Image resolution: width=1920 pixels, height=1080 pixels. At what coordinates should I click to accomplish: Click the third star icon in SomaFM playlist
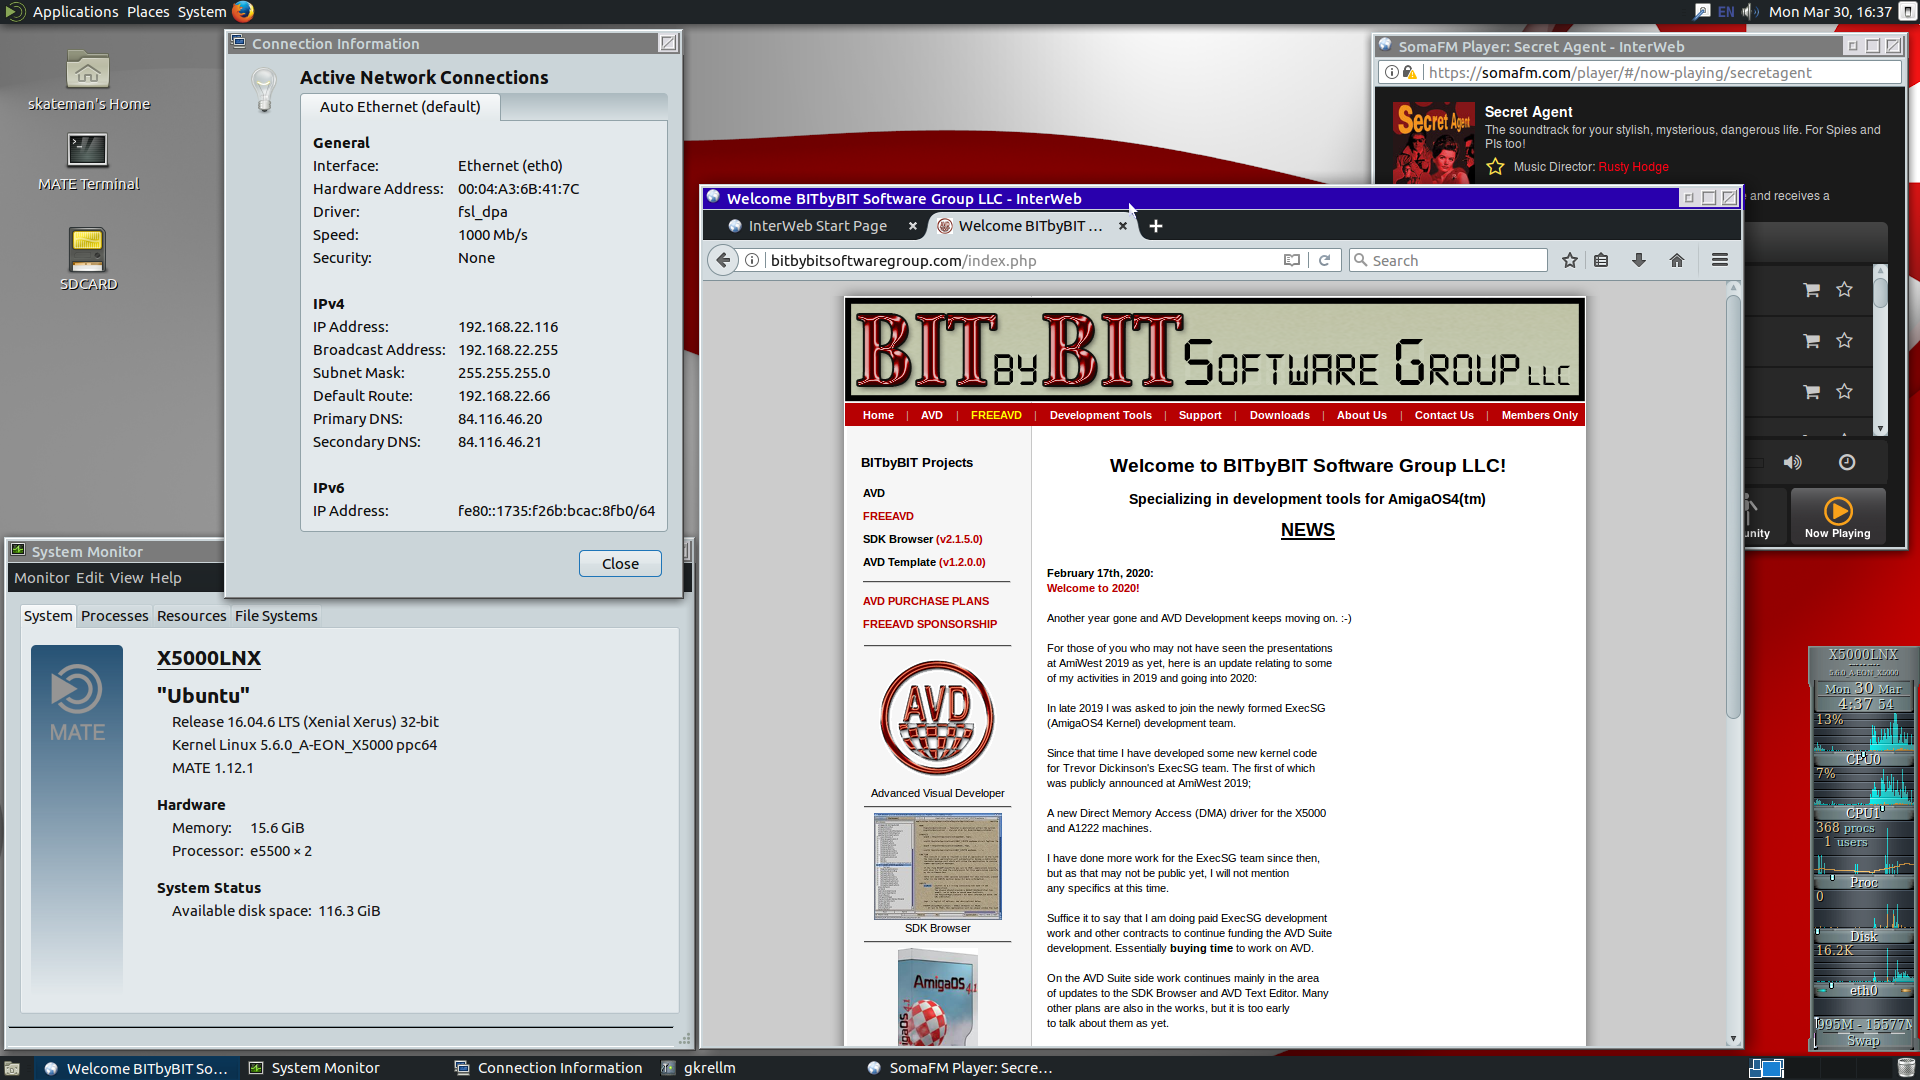pos(1845,392)
